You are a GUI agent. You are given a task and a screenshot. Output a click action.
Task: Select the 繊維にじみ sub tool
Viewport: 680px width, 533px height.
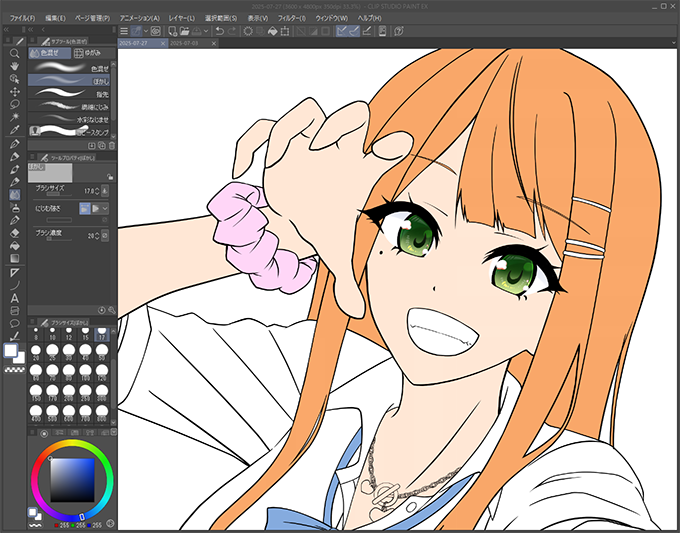coord(69,106)
